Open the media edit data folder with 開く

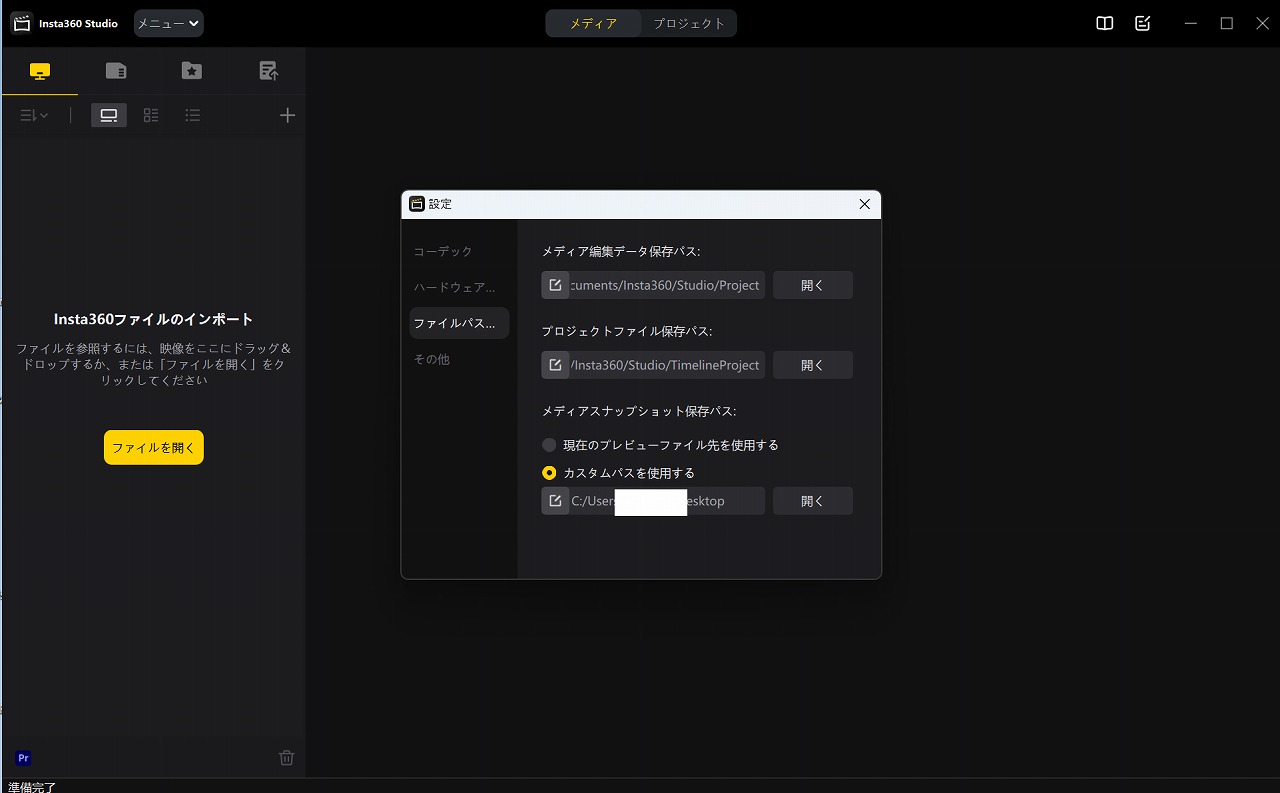(x=813, y=285)
